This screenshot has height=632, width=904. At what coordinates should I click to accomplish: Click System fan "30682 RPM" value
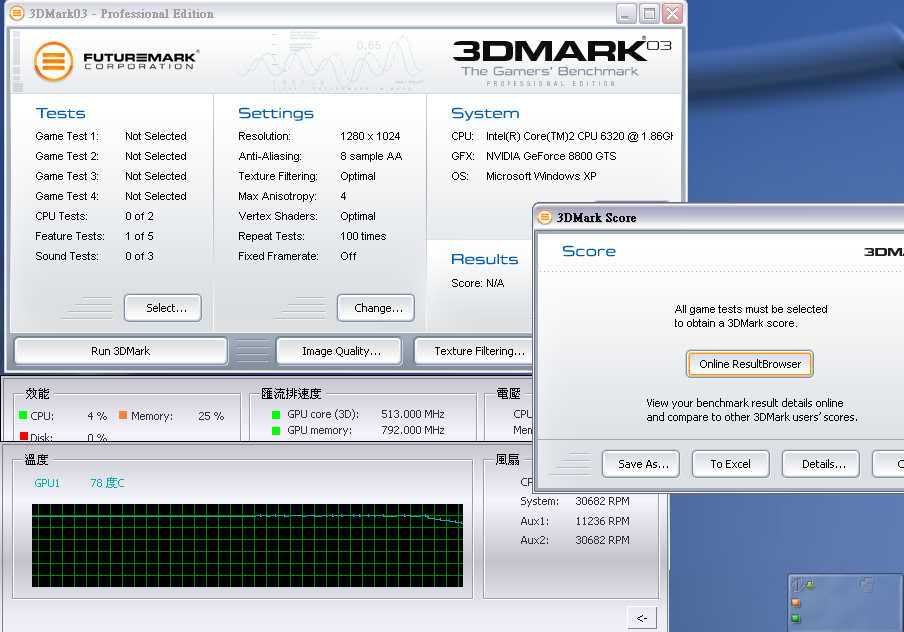pyautogui.click(x=602, y=501)
